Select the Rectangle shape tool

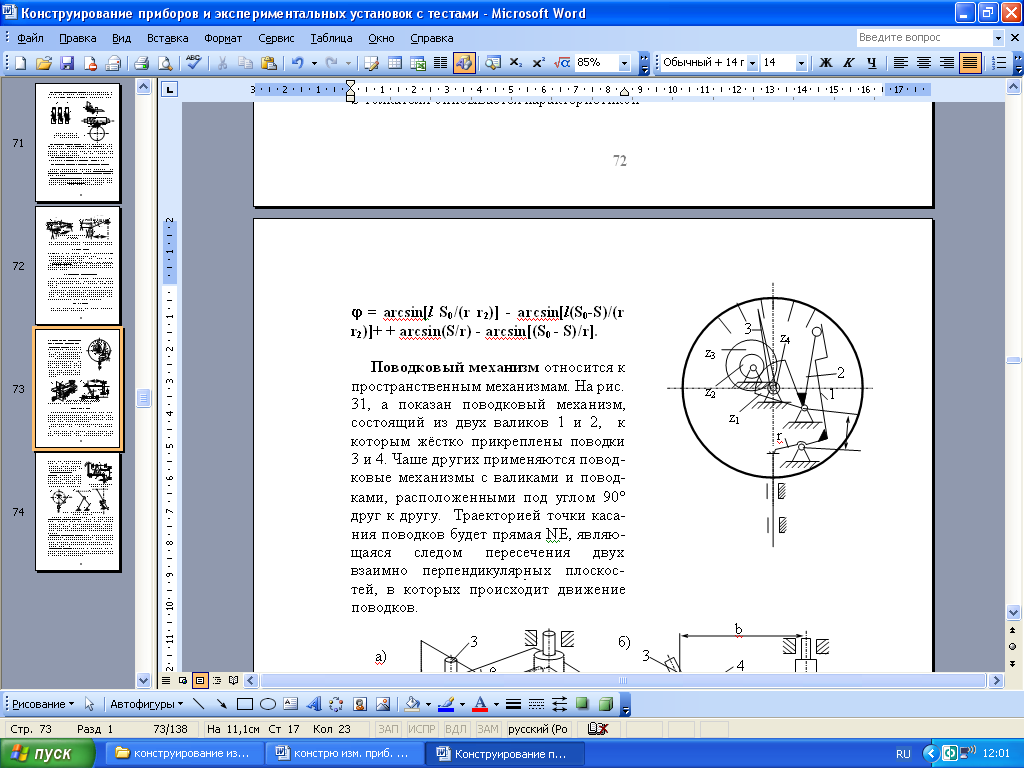[x=245, y=704]
